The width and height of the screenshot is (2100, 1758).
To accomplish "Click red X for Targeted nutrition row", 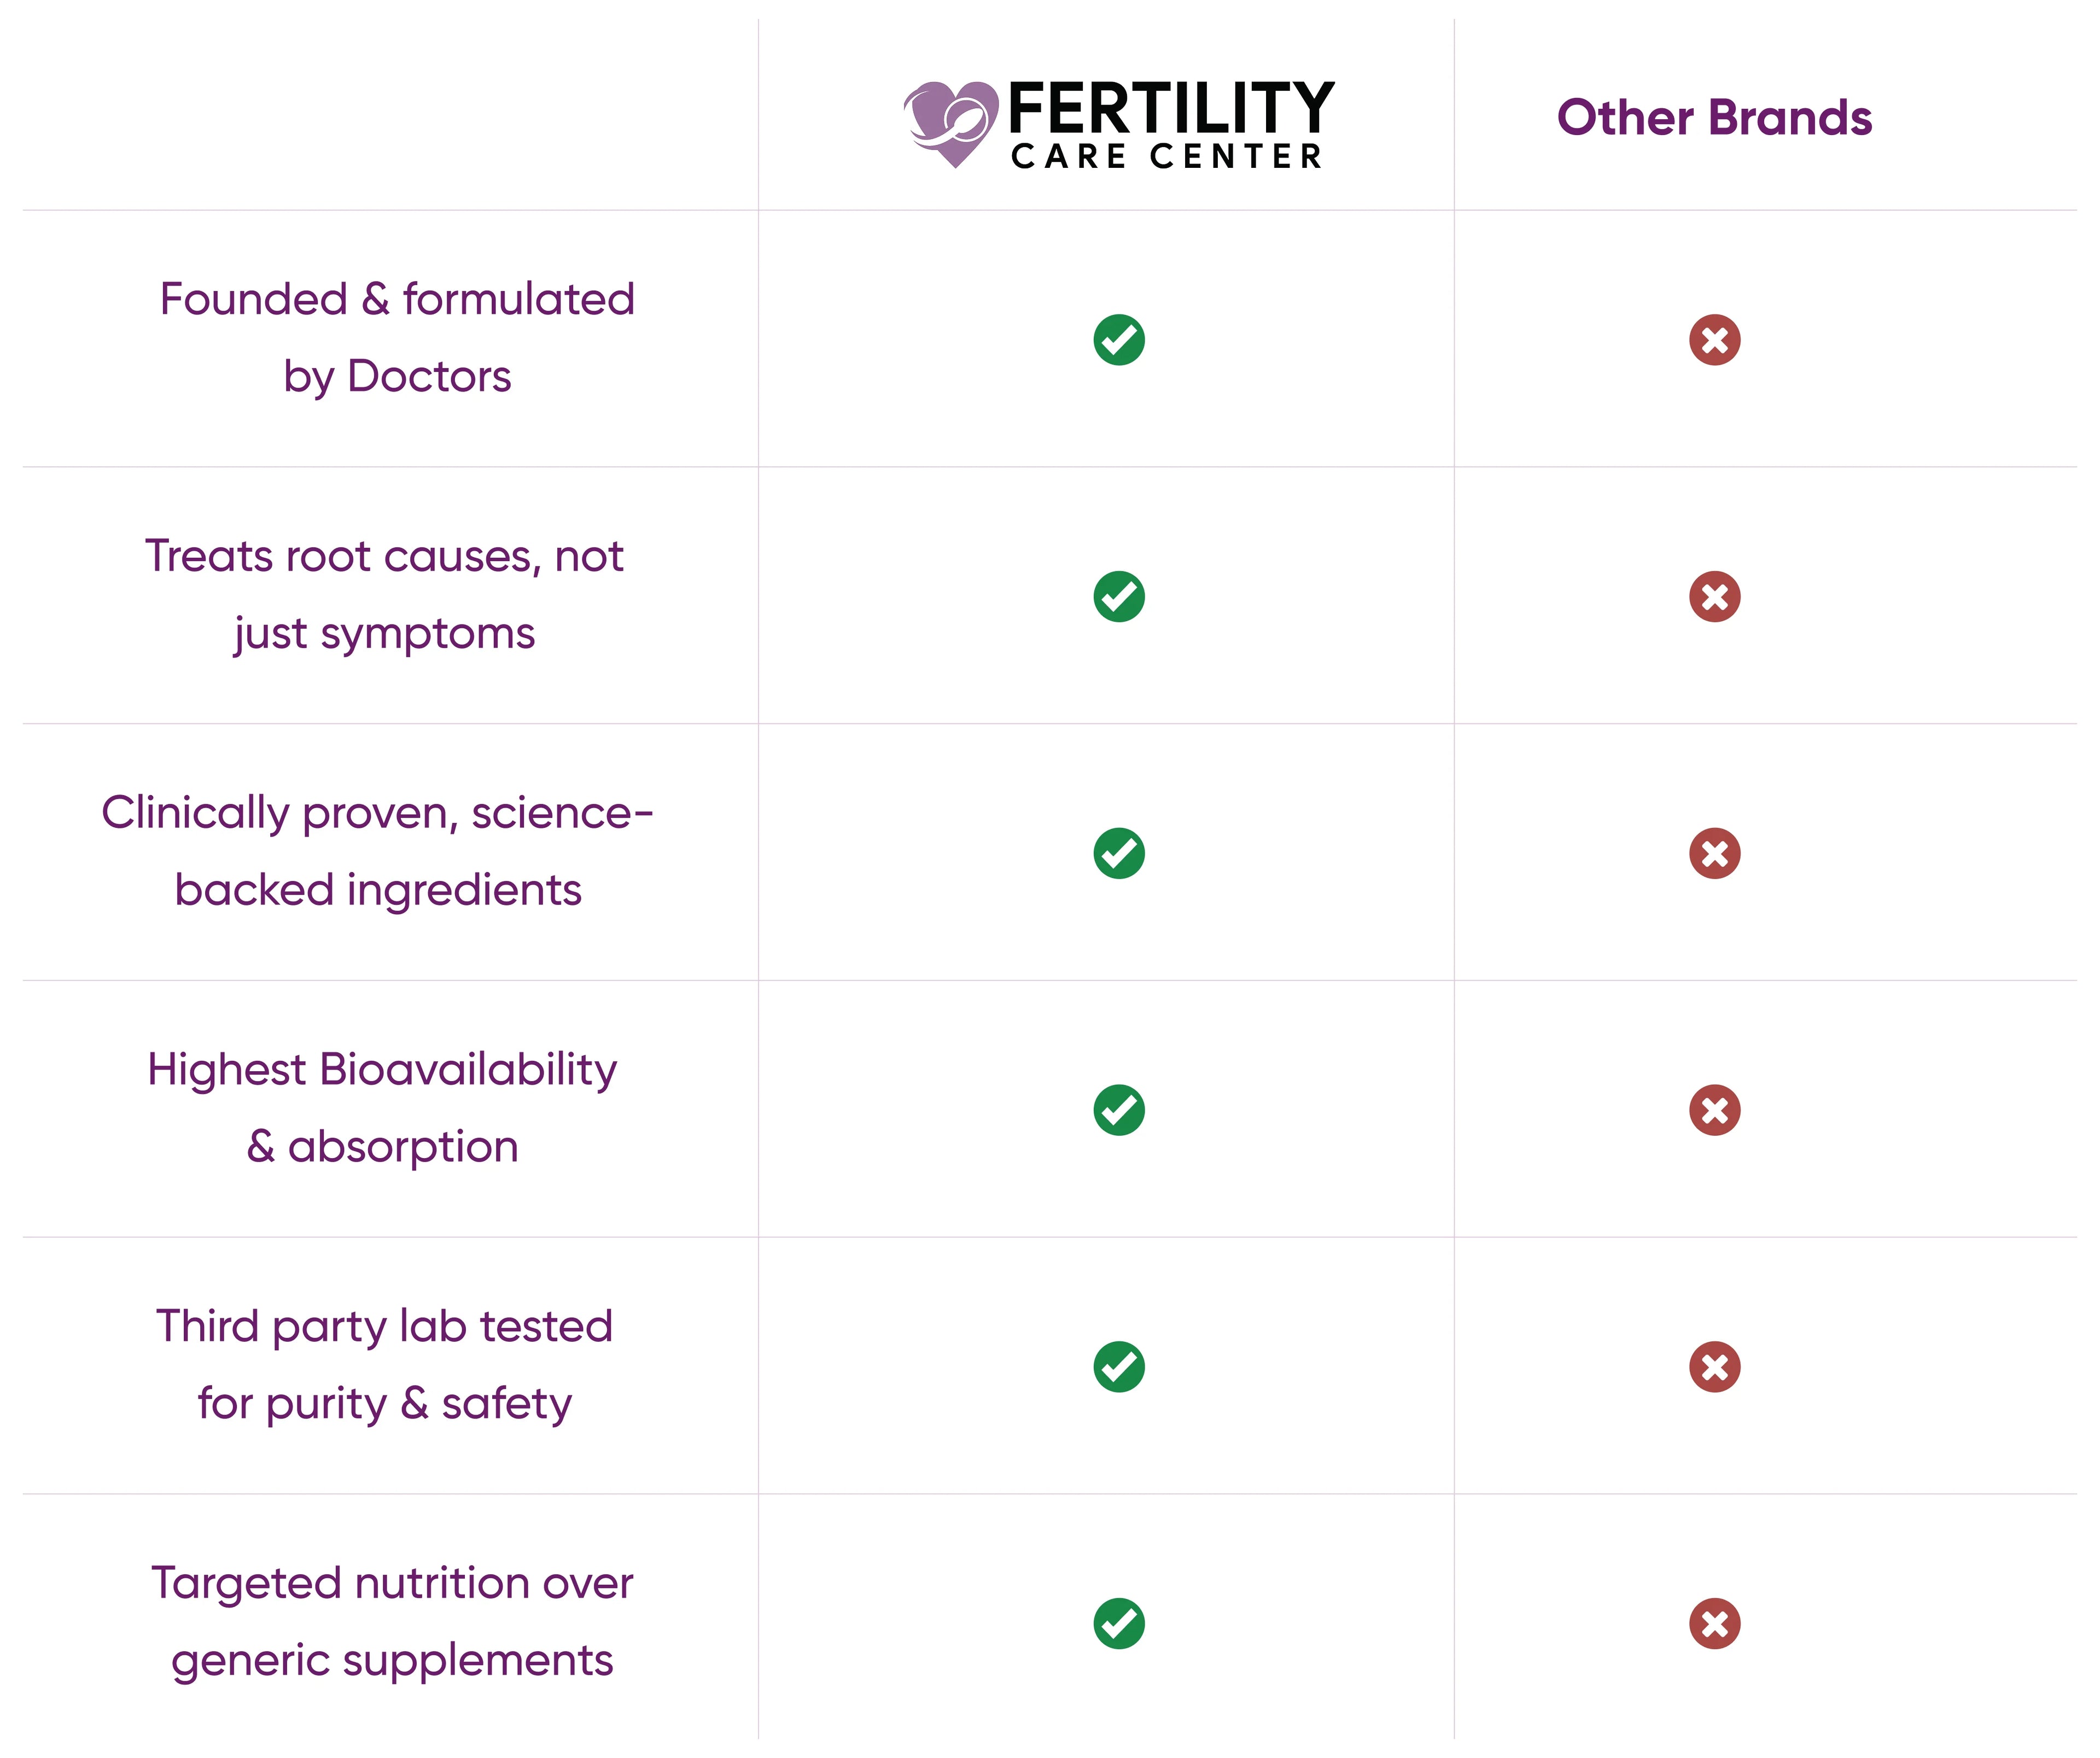I will point(1714,1623).
